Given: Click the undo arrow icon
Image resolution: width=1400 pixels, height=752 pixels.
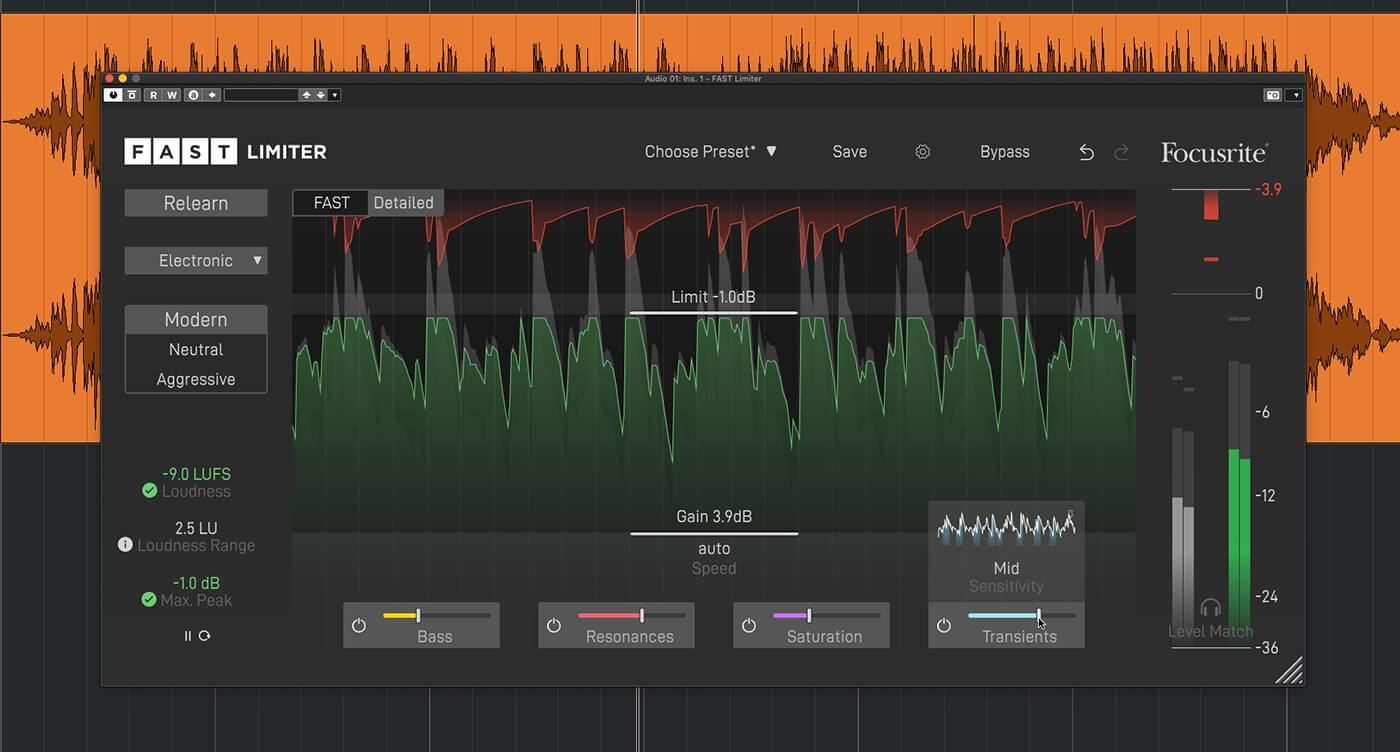Looking at the screenshot, I should pos(1087,152).
